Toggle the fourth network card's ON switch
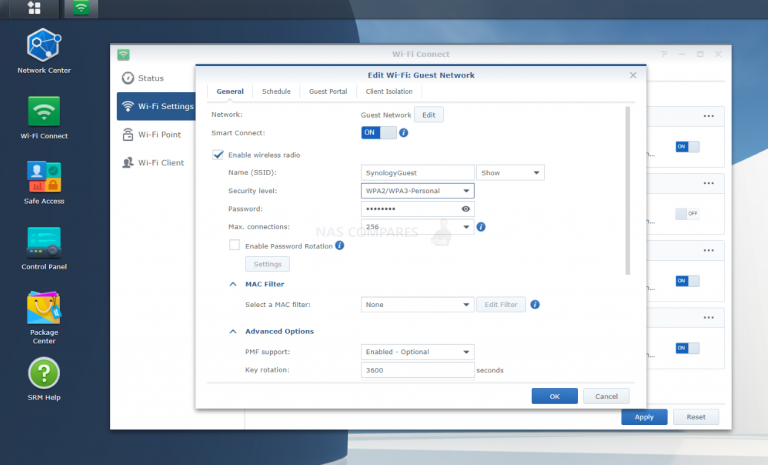Image resolution: width=768 pixels, height=465 pixels. coord(688,348)
